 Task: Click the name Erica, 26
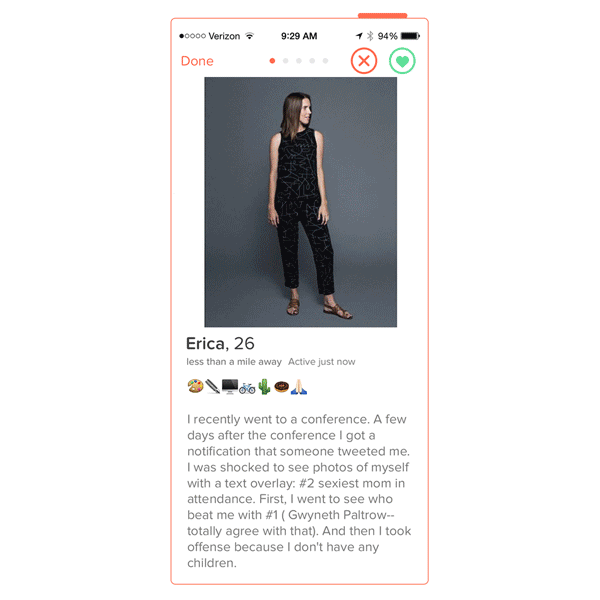[220, 344]
